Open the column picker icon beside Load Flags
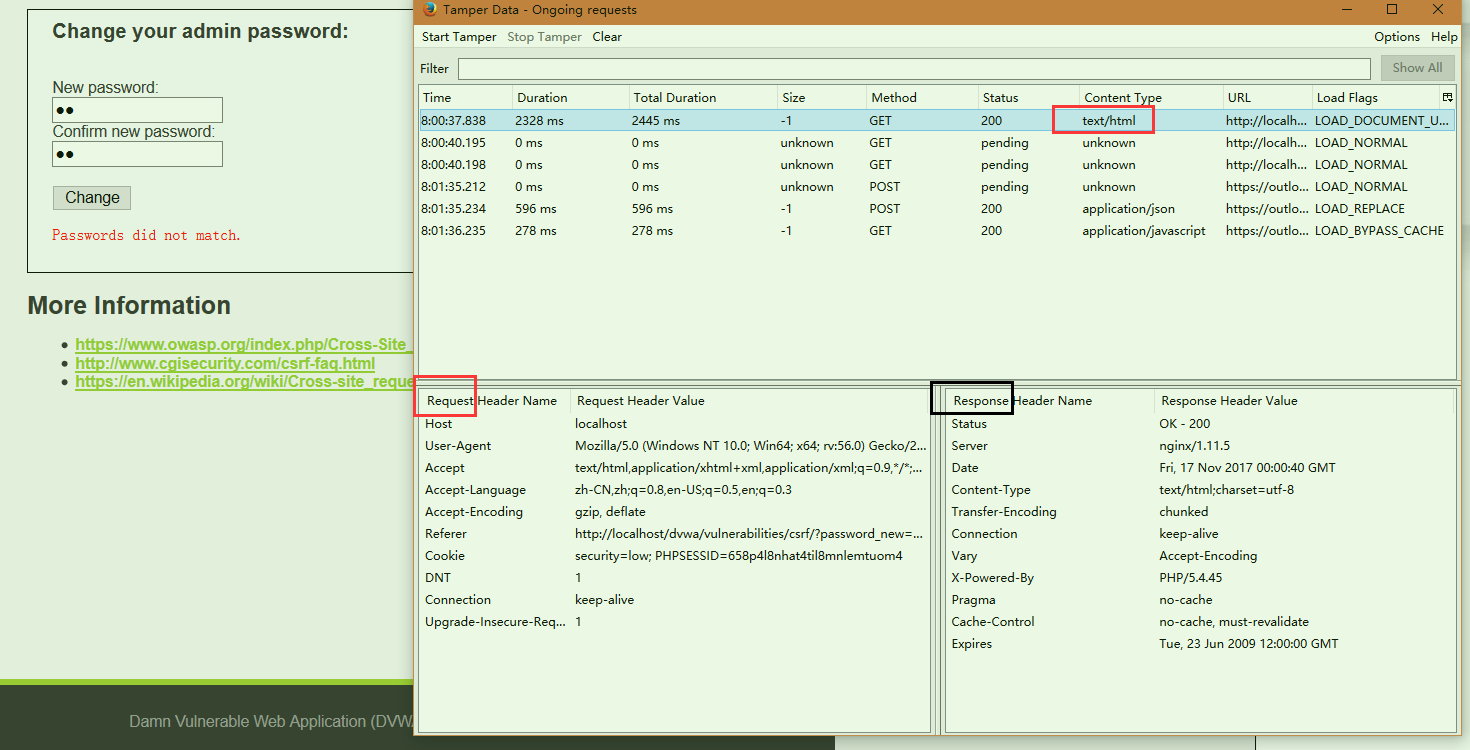The height and width of the screenshot is (750, 1470). click(1447, 97)
